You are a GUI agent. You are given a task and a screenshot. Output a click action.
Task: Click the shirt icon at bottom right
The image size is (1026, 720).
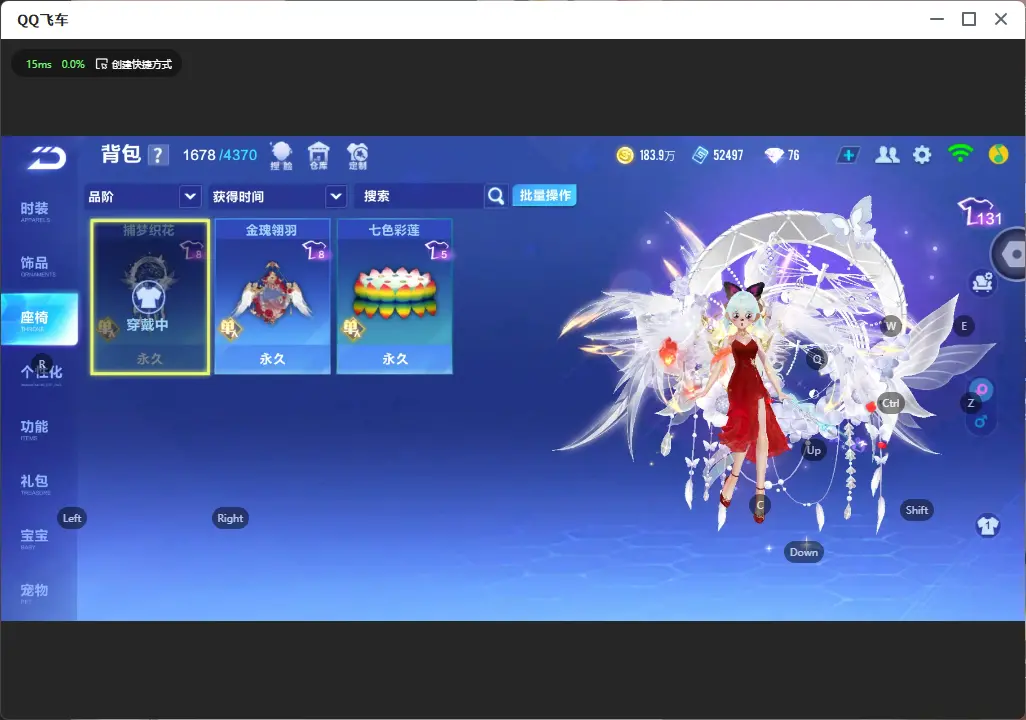click(988, 526)
